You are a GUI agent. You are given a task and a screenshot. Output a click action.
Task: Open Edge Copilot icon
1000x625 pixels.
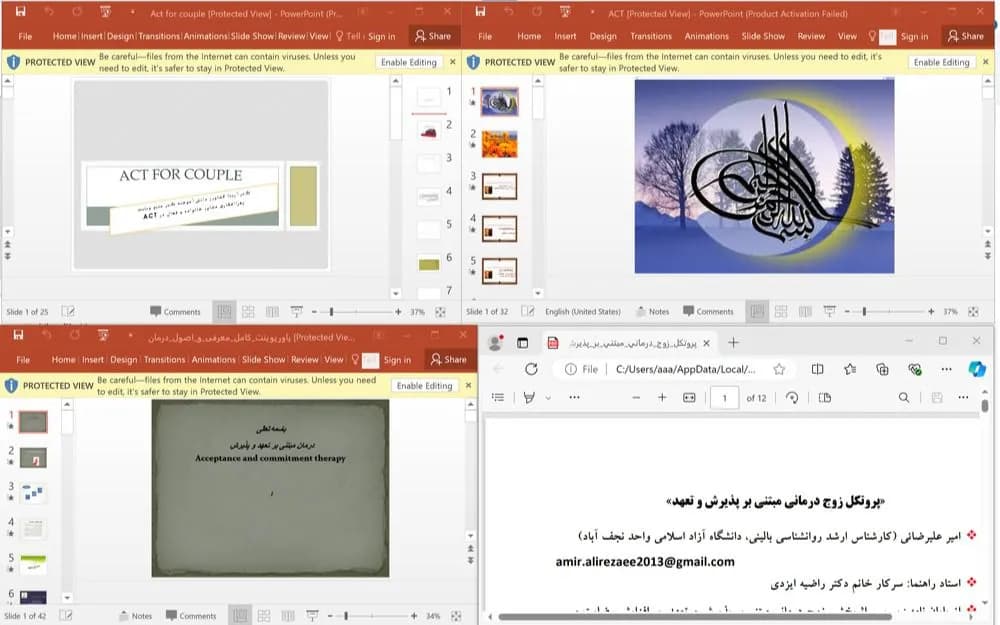(x=977, y=369)
